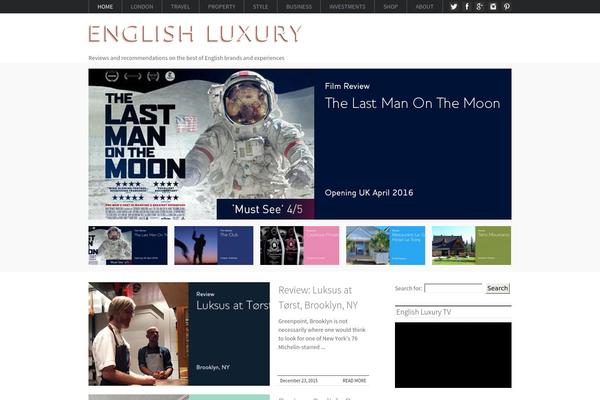Image resolution: width=600 pixels, height=400 pixels.
Task: Open the ABOUT menu item
Action: (x=424, y=7)
